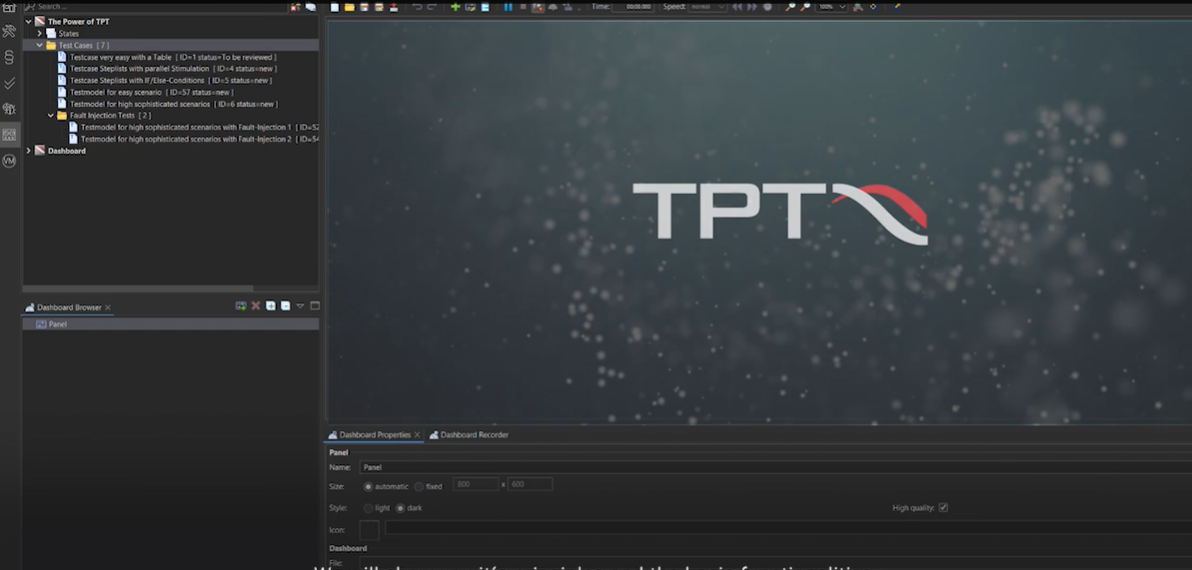
Task: Click the second magnifier zoom icon
Action: [805, 7]
